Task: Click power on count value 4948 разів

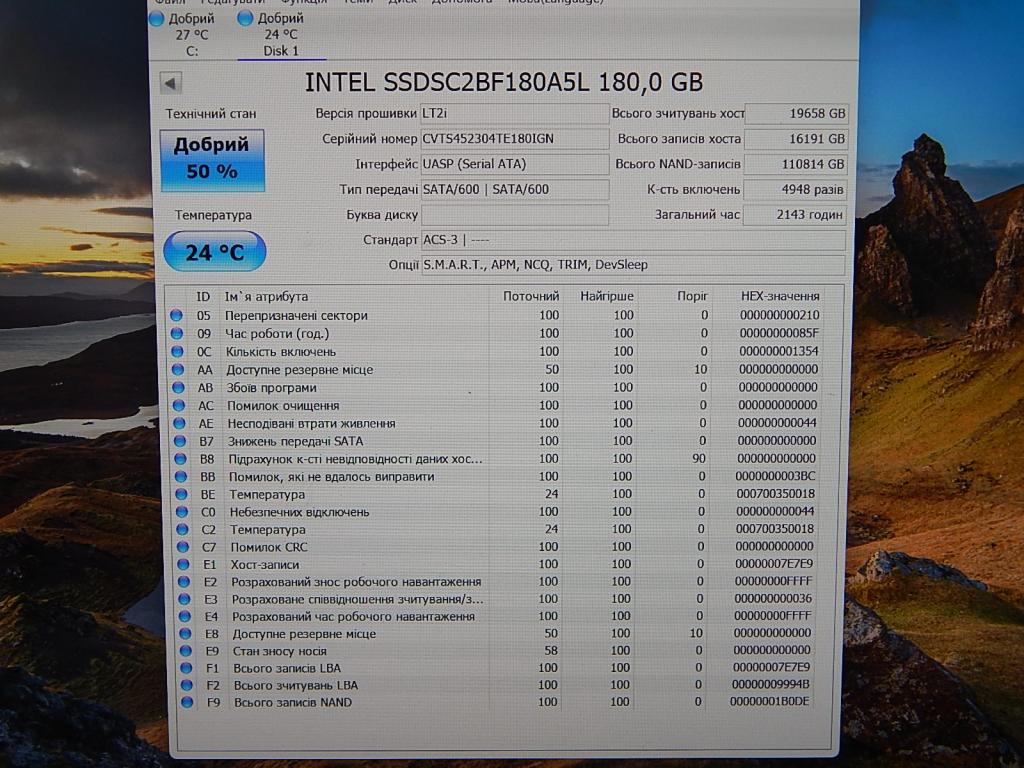Action: [795, 189]
